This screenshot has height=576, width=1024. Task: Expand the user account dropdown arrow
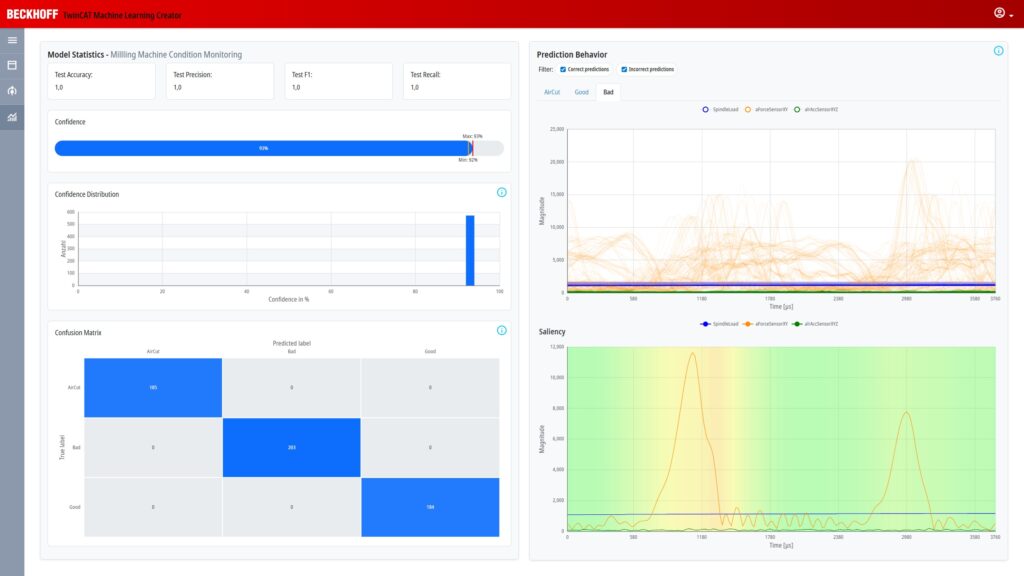point(1010,15)
